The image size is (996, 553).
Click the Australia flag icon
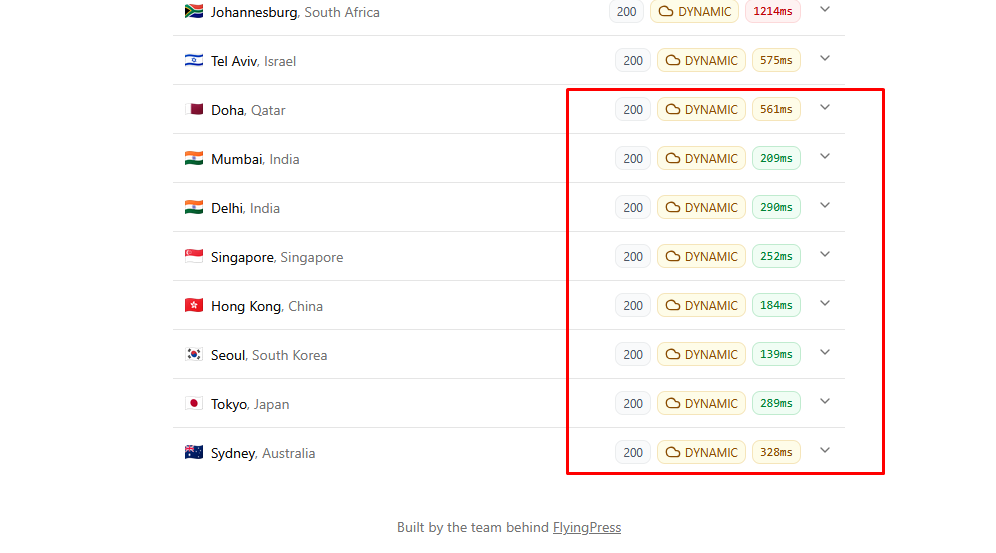point(194,452)
